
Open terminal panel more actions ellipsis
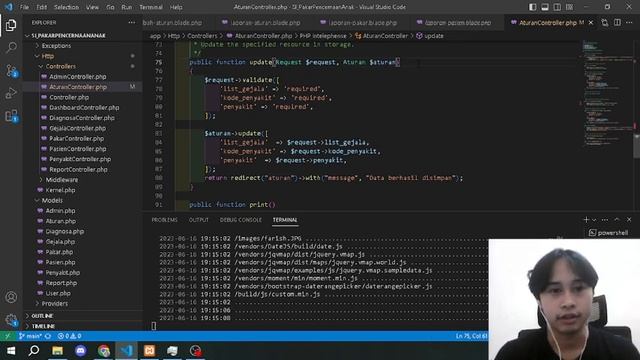tap(605, 220)
